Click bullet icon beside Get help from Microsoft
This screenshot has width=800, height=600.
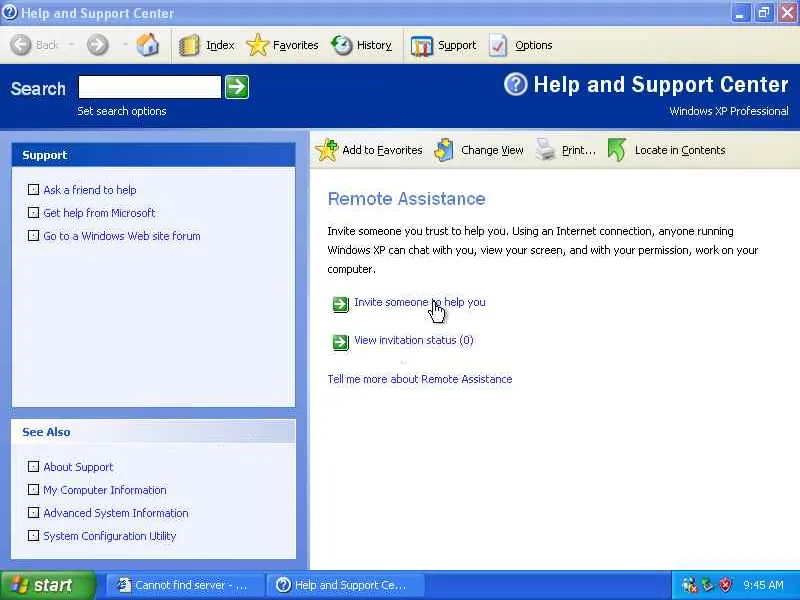click(33, 213)
